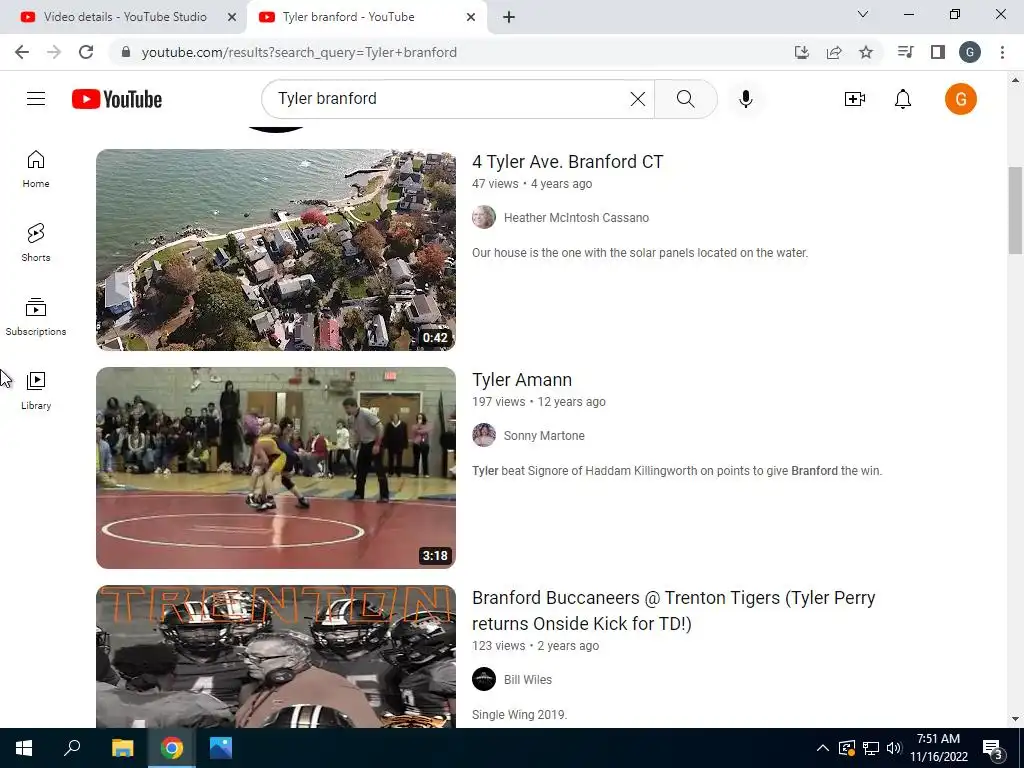Image resolution: width=1024 pixels, height=768 pixels.
Task: Open the volume speaker icon in tray
Action: [x=894, y=748]
